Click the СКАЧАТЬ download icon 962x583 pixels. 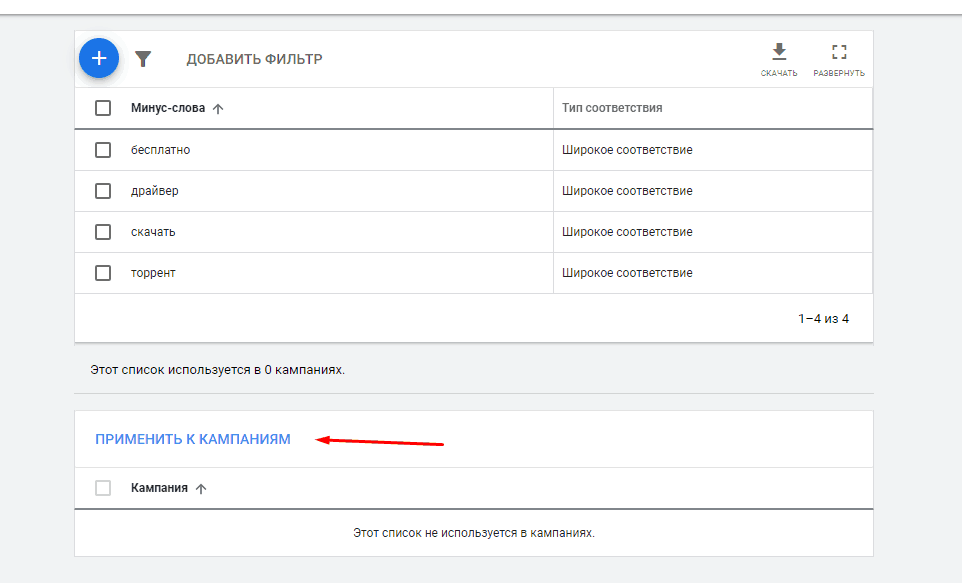(x=778, y=51)
